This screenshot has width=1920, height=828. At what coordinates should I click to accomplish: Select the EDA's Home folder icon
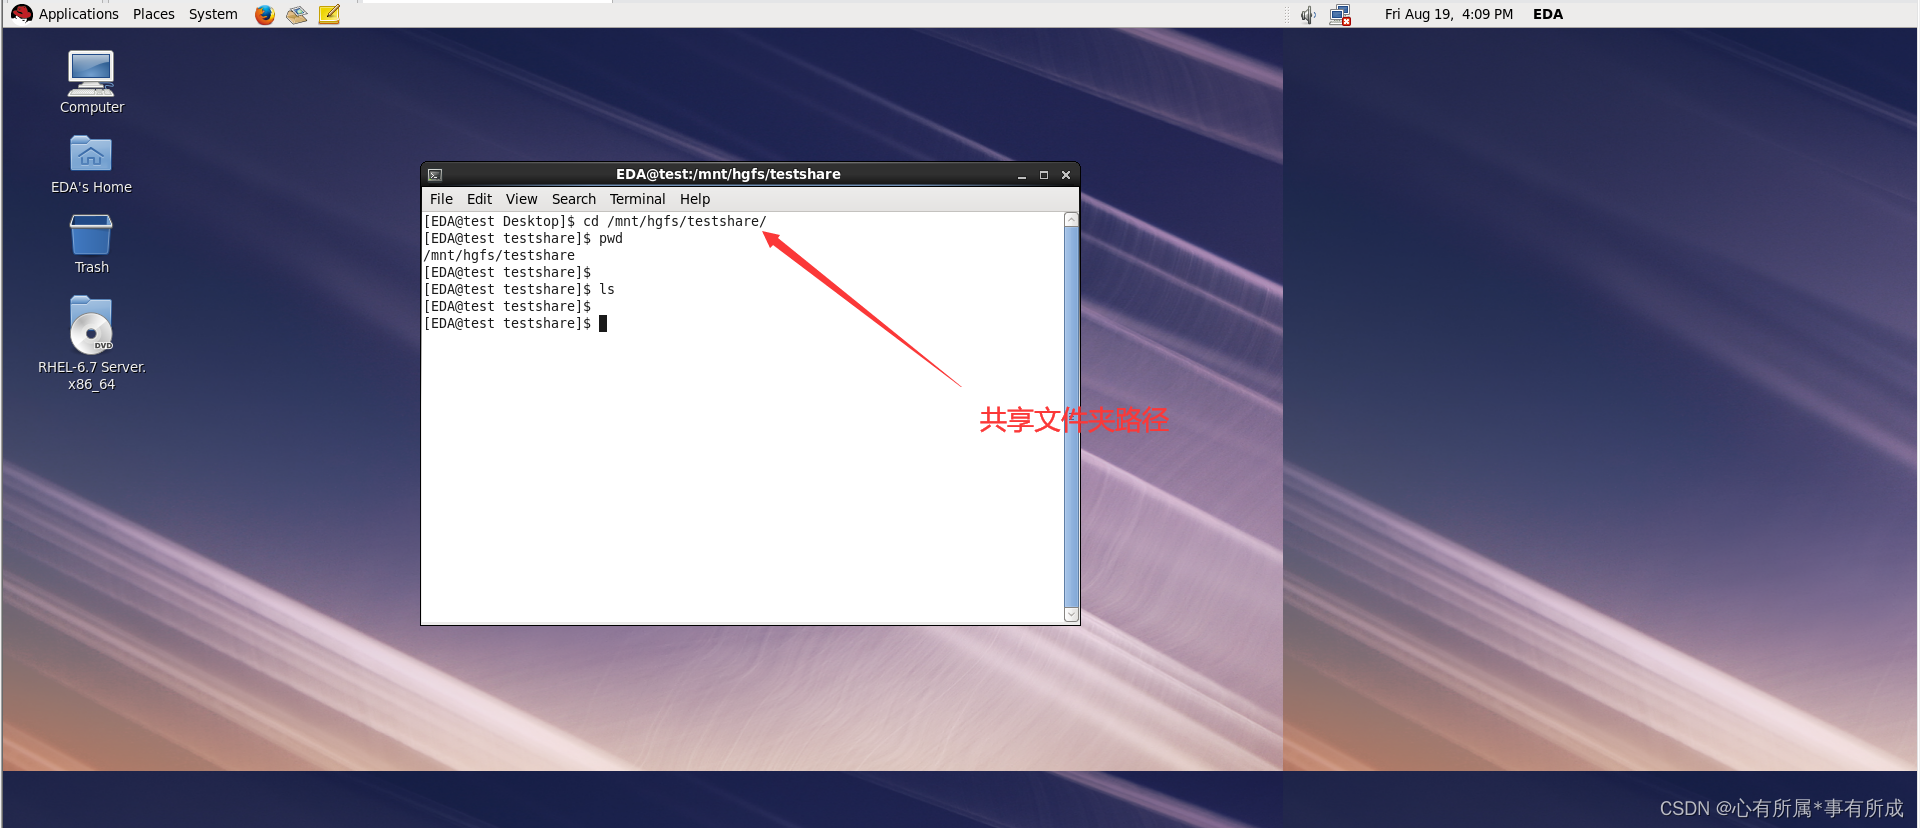tap(91, 164)
